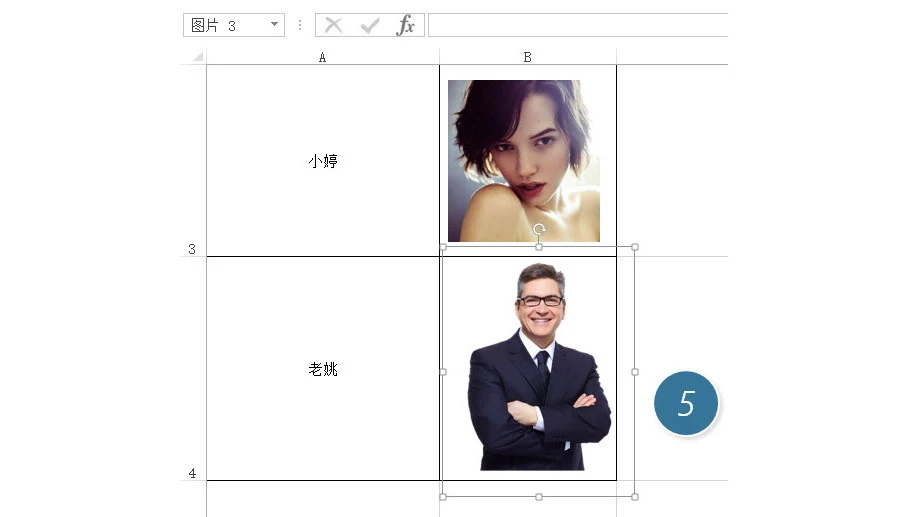
Task: Click cell containing 老姚
Action: [323, 368]
